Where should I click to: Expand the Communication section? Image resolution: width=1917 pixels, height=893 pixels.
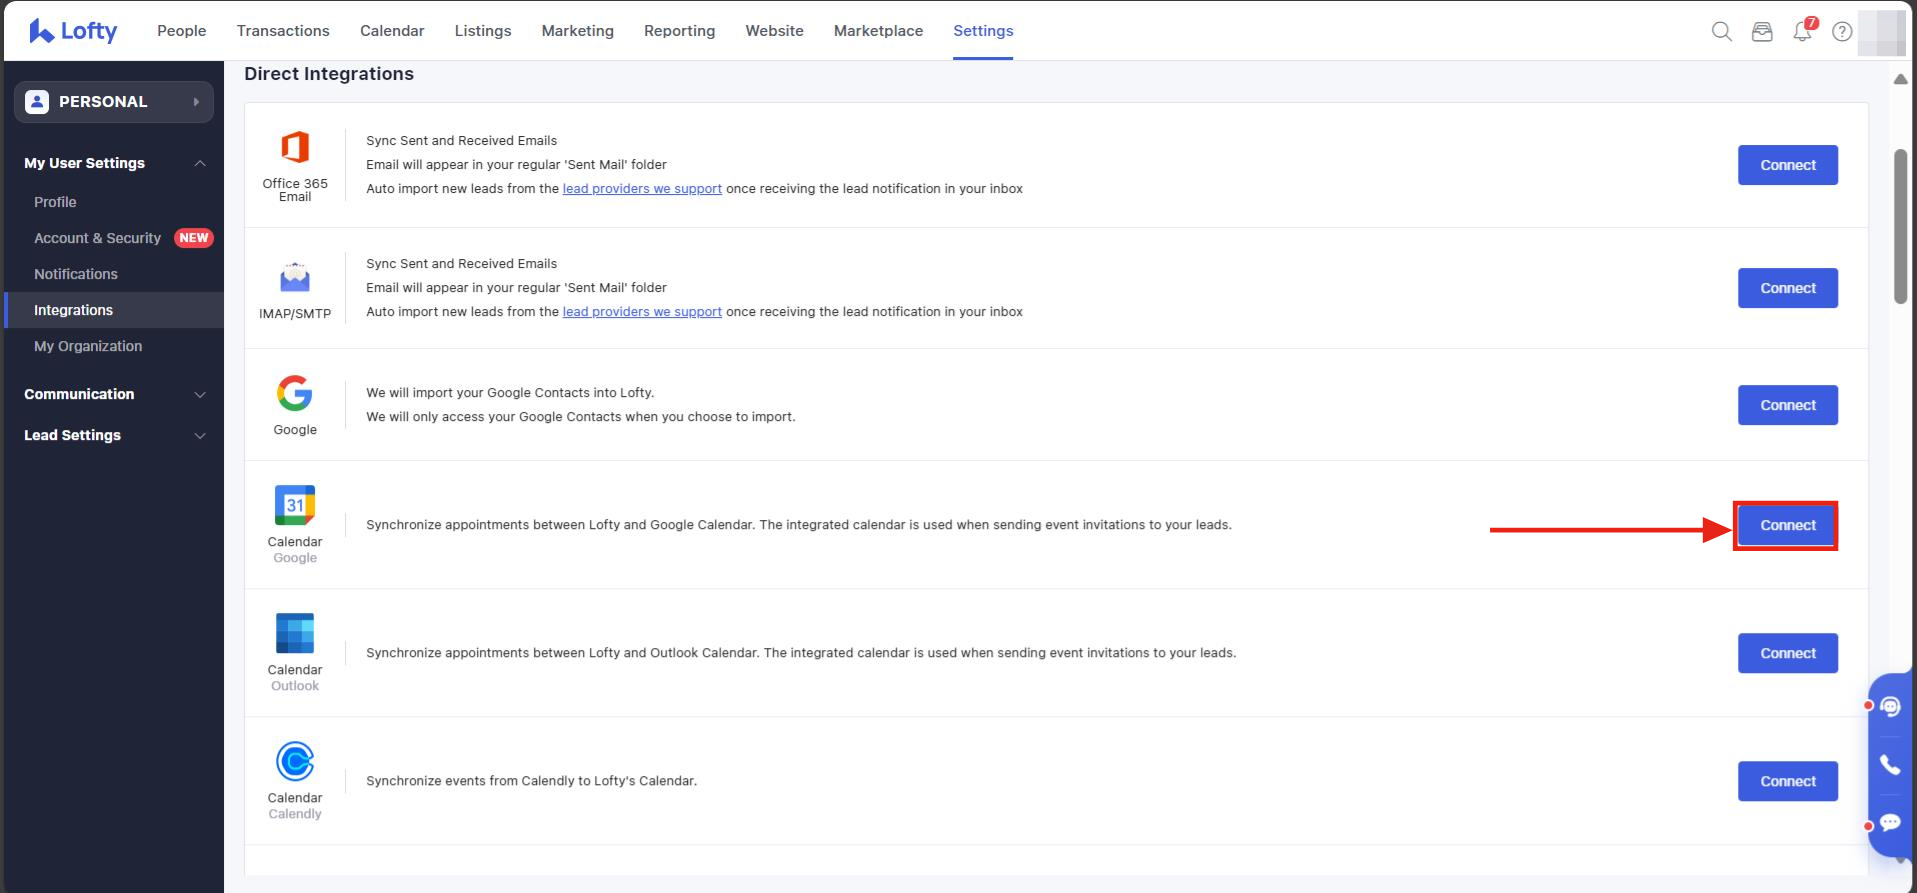coord(200,395)
